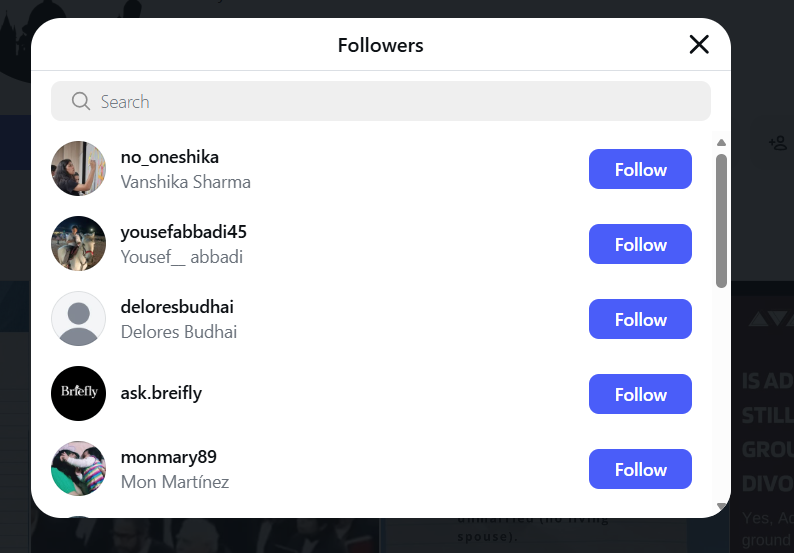
Task: Open ask.breifly's Briefly logo avatar
Action: pyautogui.click(x=78, y=394)
